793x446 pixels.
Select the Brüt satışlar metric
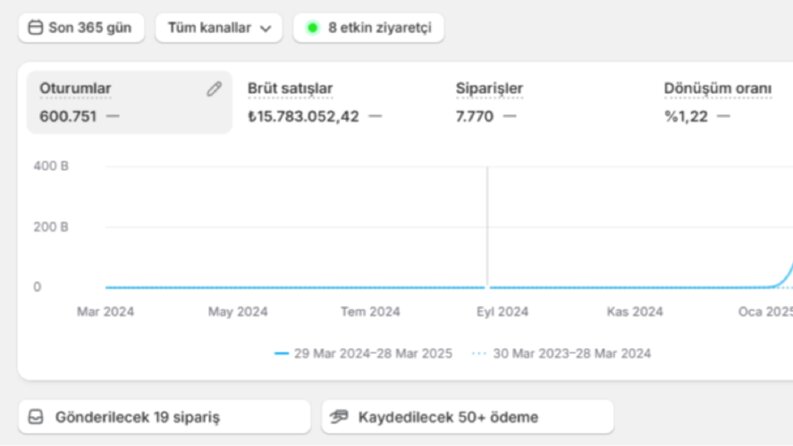(x=290, y=88)
